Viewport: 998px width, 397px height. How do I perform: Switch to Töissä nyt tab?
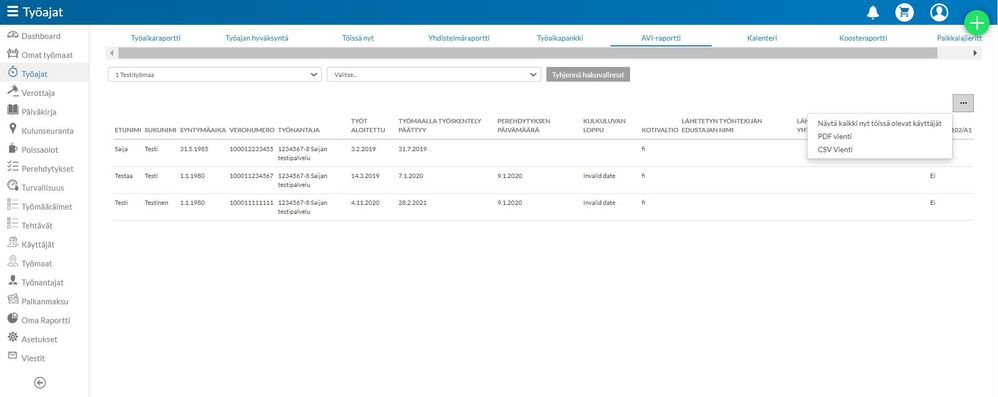358,38
